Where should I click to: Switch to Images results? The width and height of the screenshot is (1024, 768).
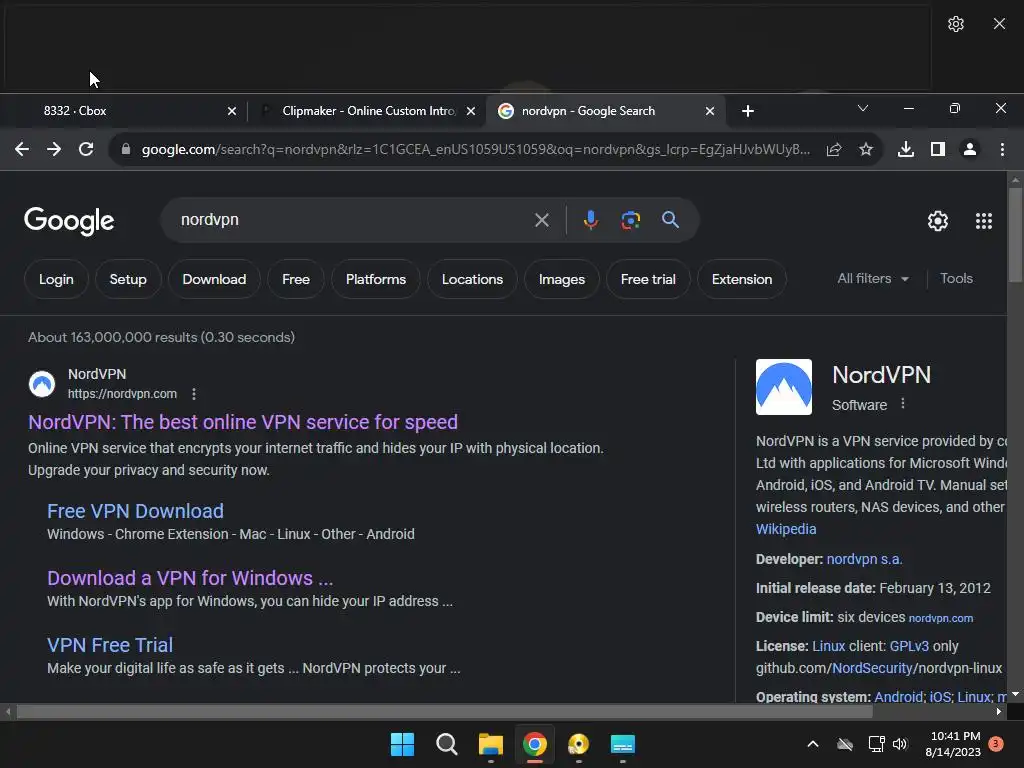pyautogui.click(x=562, y=280)
